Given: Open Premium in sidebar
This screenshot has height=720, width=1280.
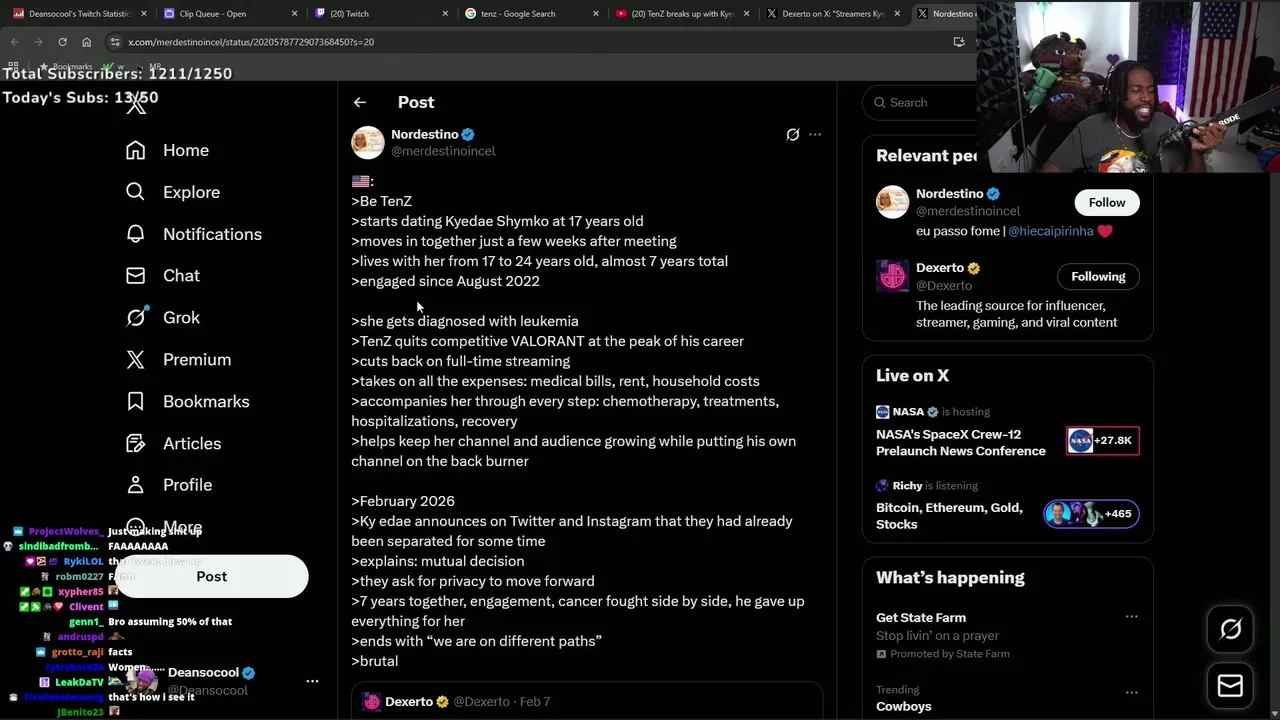Looking at the screenshot, I should 178,360.
